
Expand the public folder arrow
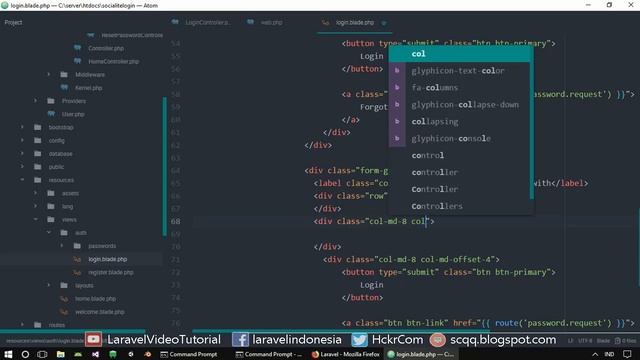pos(22,167)
